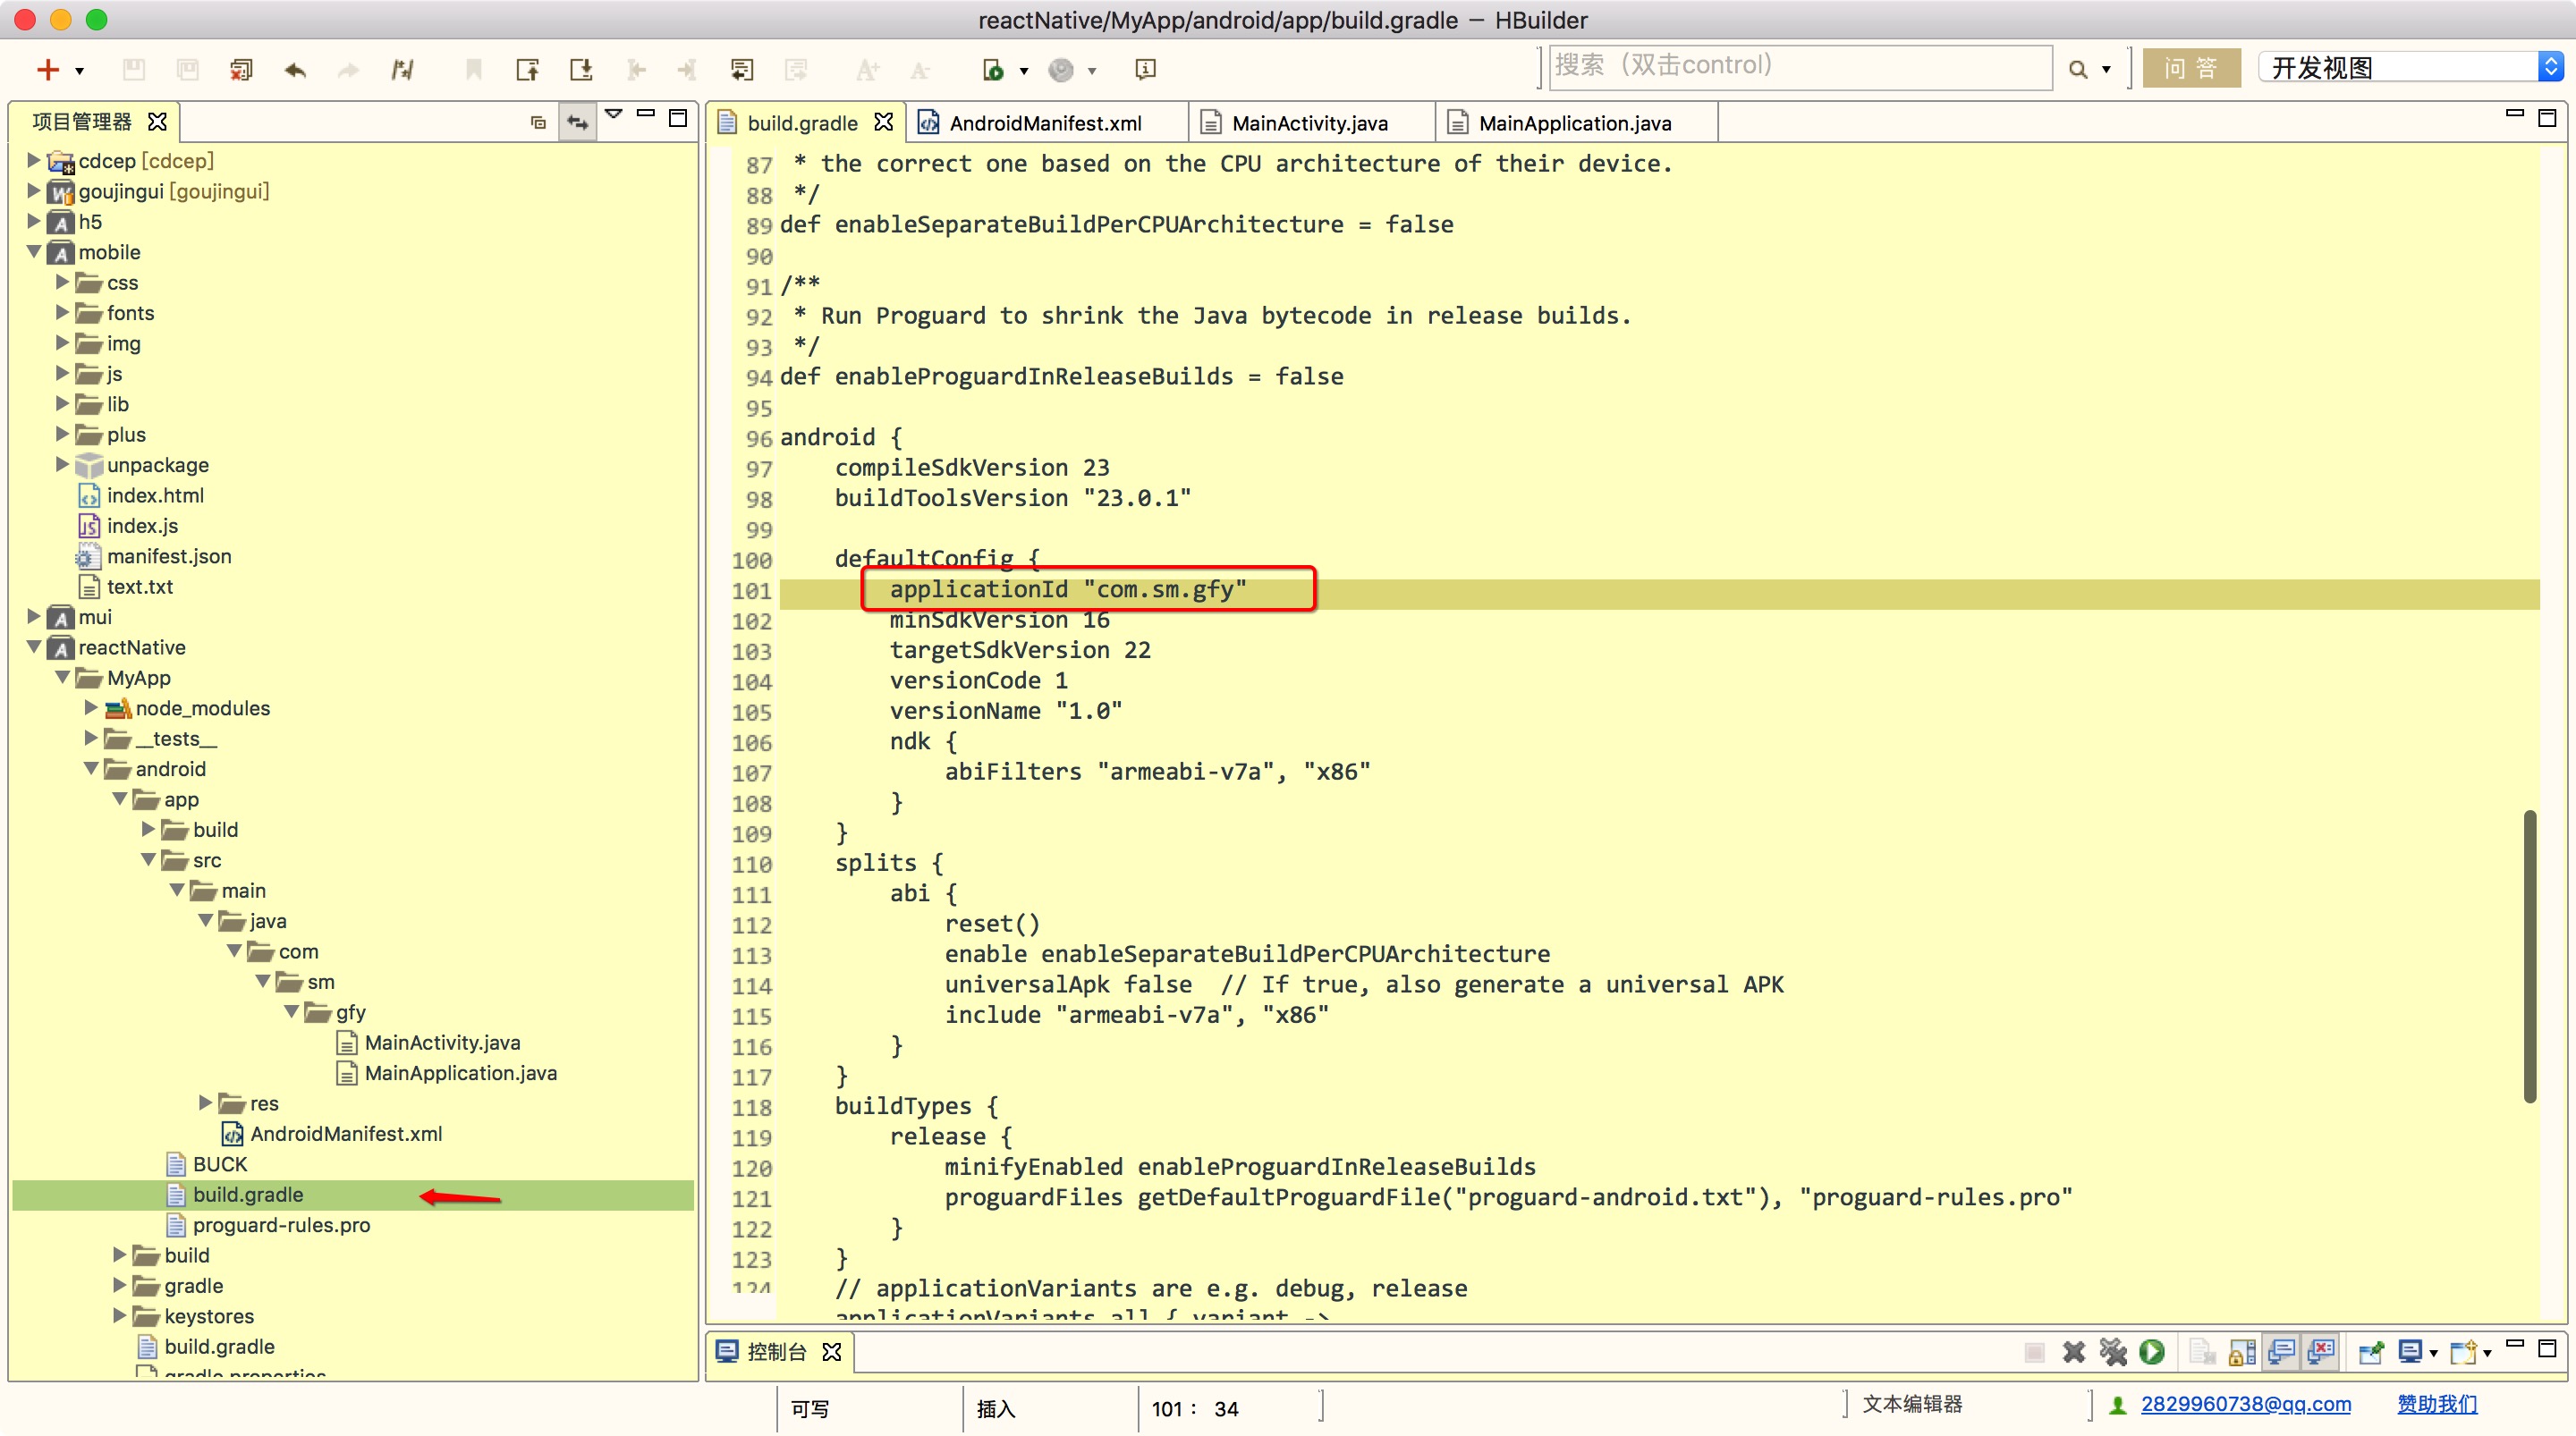The image size is (2576, 1436).
Task: Open the 开发视图 perspective combo box
Action: click(x=2410, y=67)
